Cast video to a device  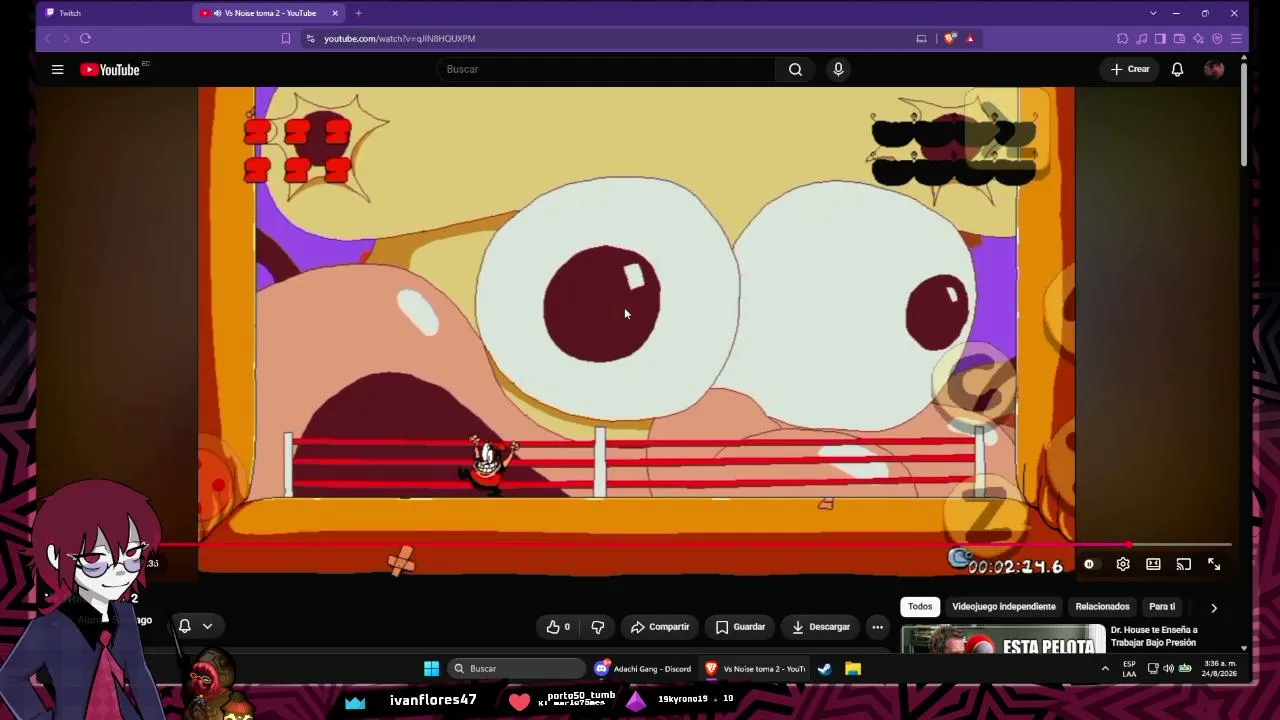1183,564
